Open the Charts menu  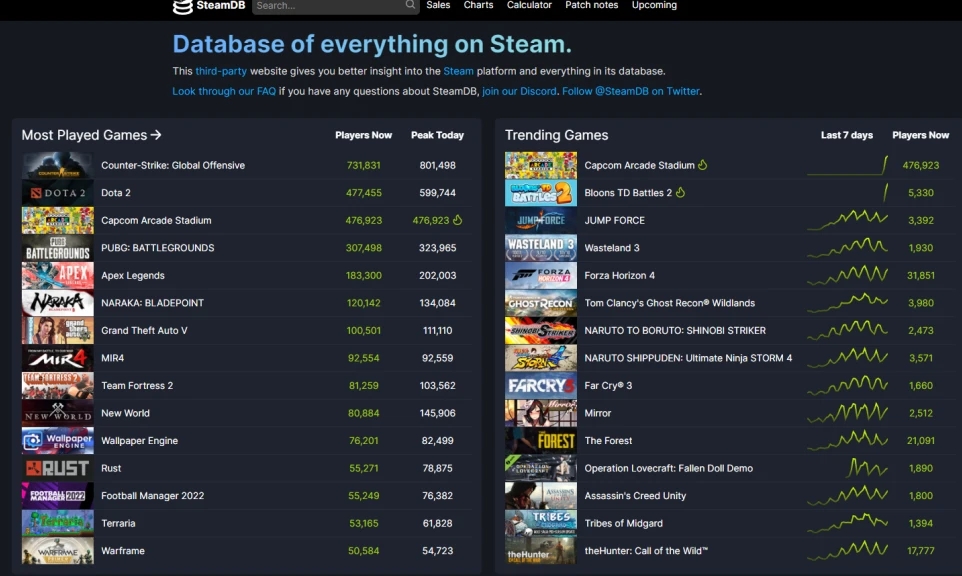pos(479,5)
